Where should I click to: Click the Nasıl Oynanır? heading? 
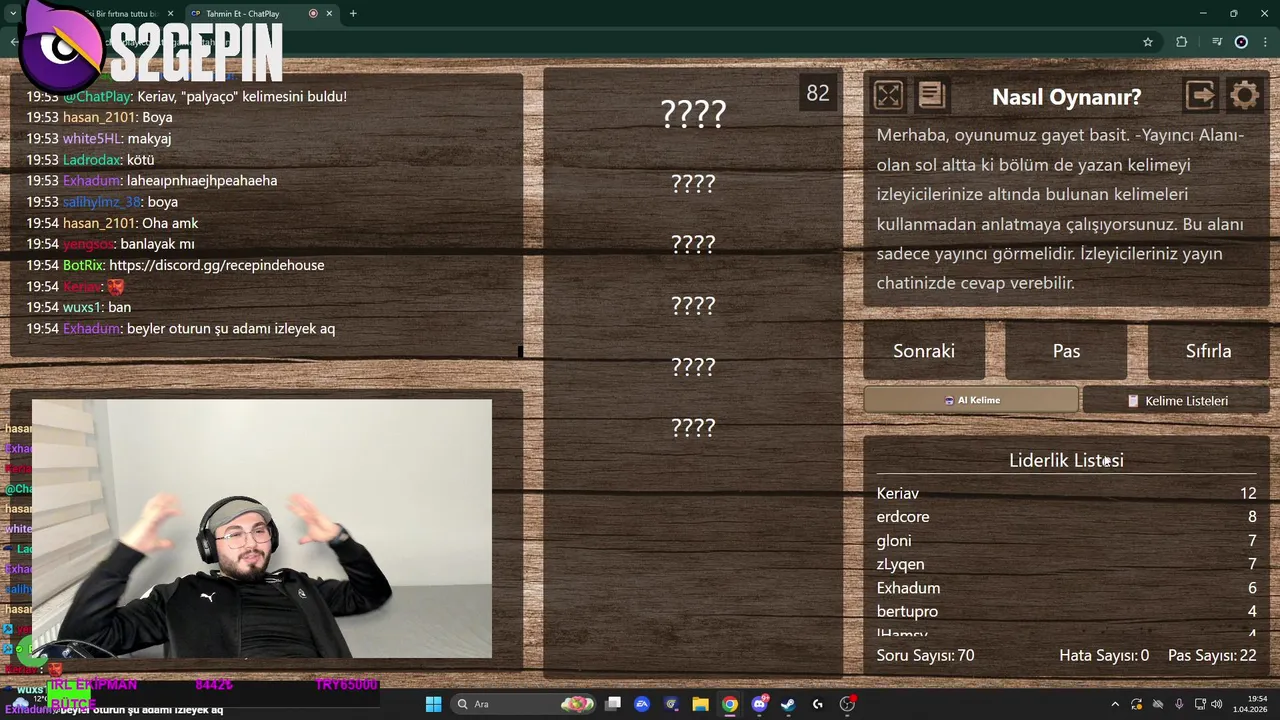coord(1066,97)
